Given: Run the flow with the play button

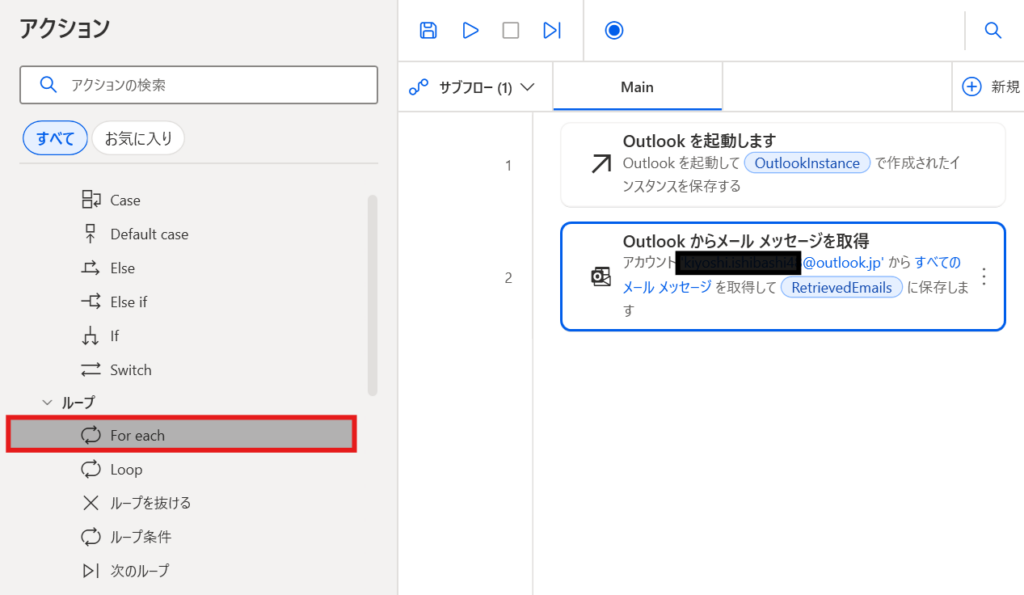Looking at the screenshot, I should pos(470,31).
